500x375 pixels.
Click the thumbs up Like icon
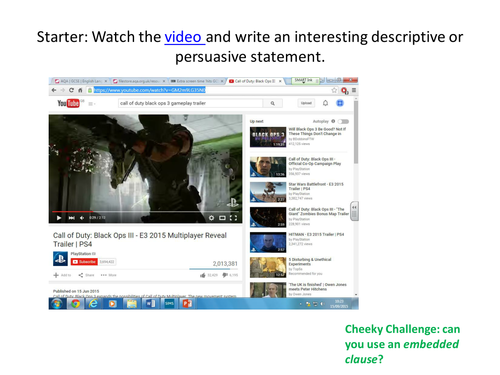coord(203,275)
